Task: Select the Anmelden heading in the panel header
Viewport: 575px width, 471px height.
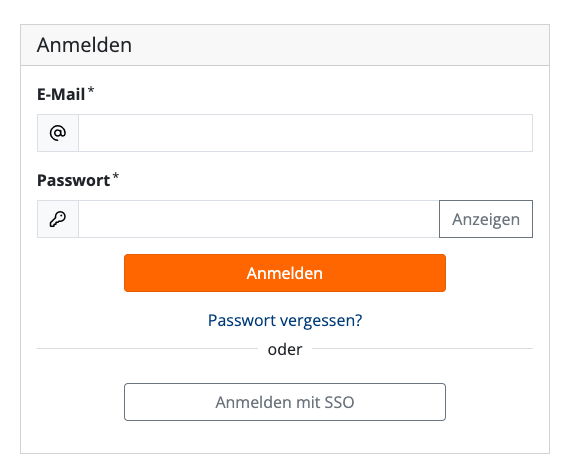Action: 84,45
